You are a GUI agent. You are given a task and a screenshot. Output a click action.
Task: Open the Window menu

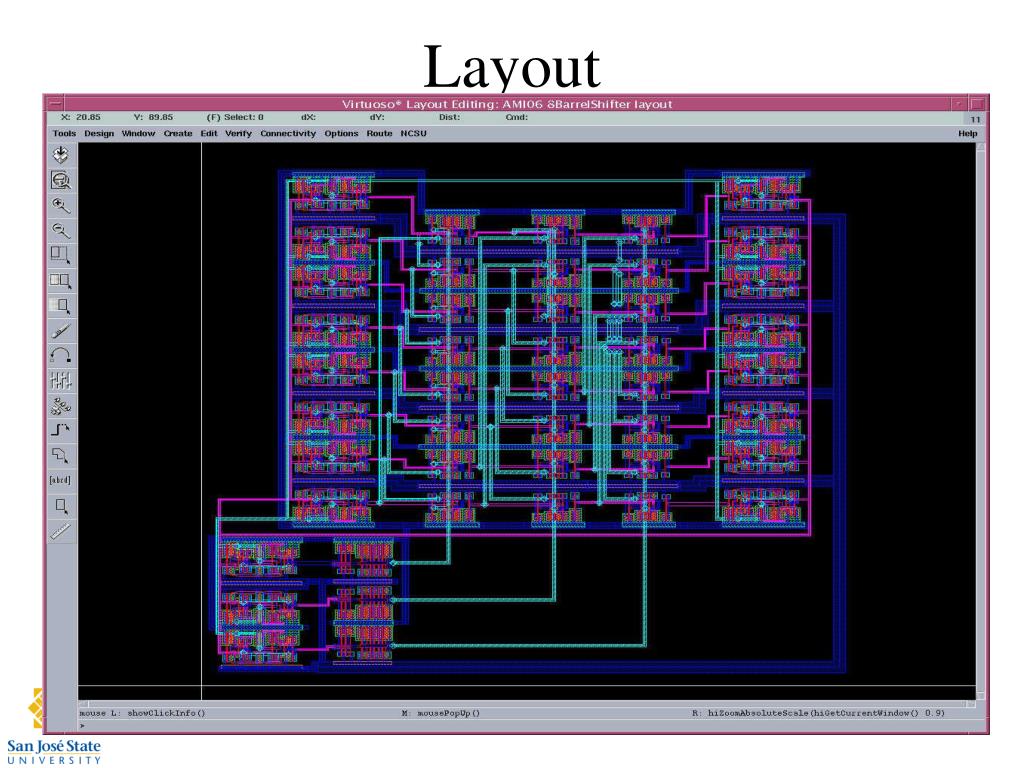tap(138, 133)
